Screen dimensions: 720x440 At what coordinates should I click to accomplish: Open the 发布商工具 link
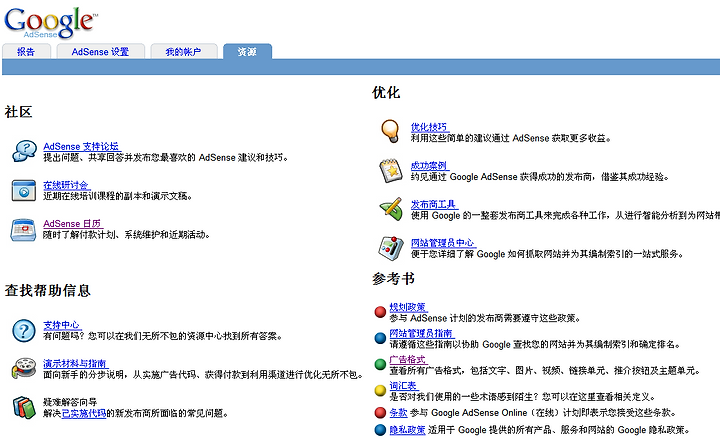[433, 204]
